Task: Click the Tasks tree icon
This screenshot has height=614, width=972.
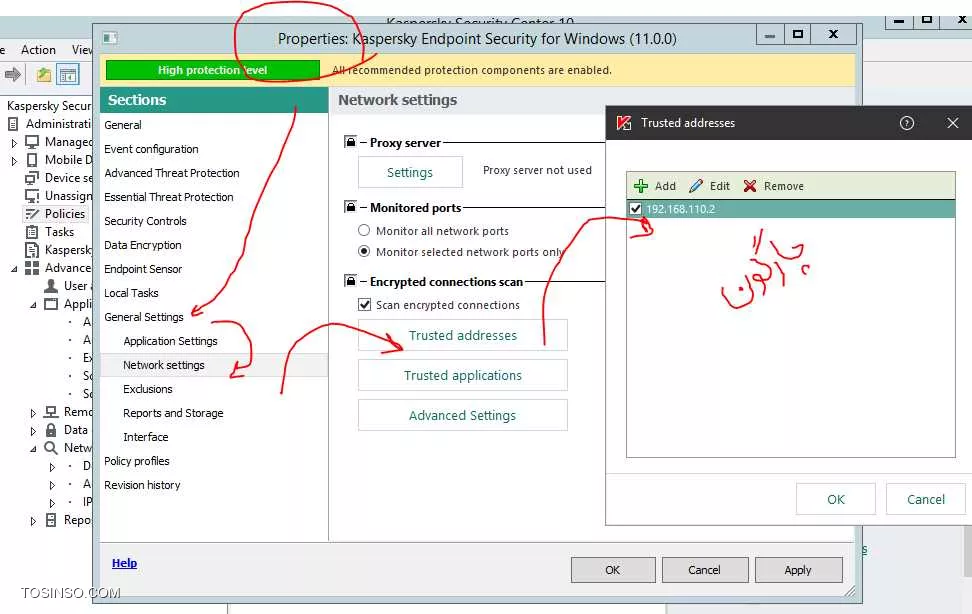Action: pos(32,232)
